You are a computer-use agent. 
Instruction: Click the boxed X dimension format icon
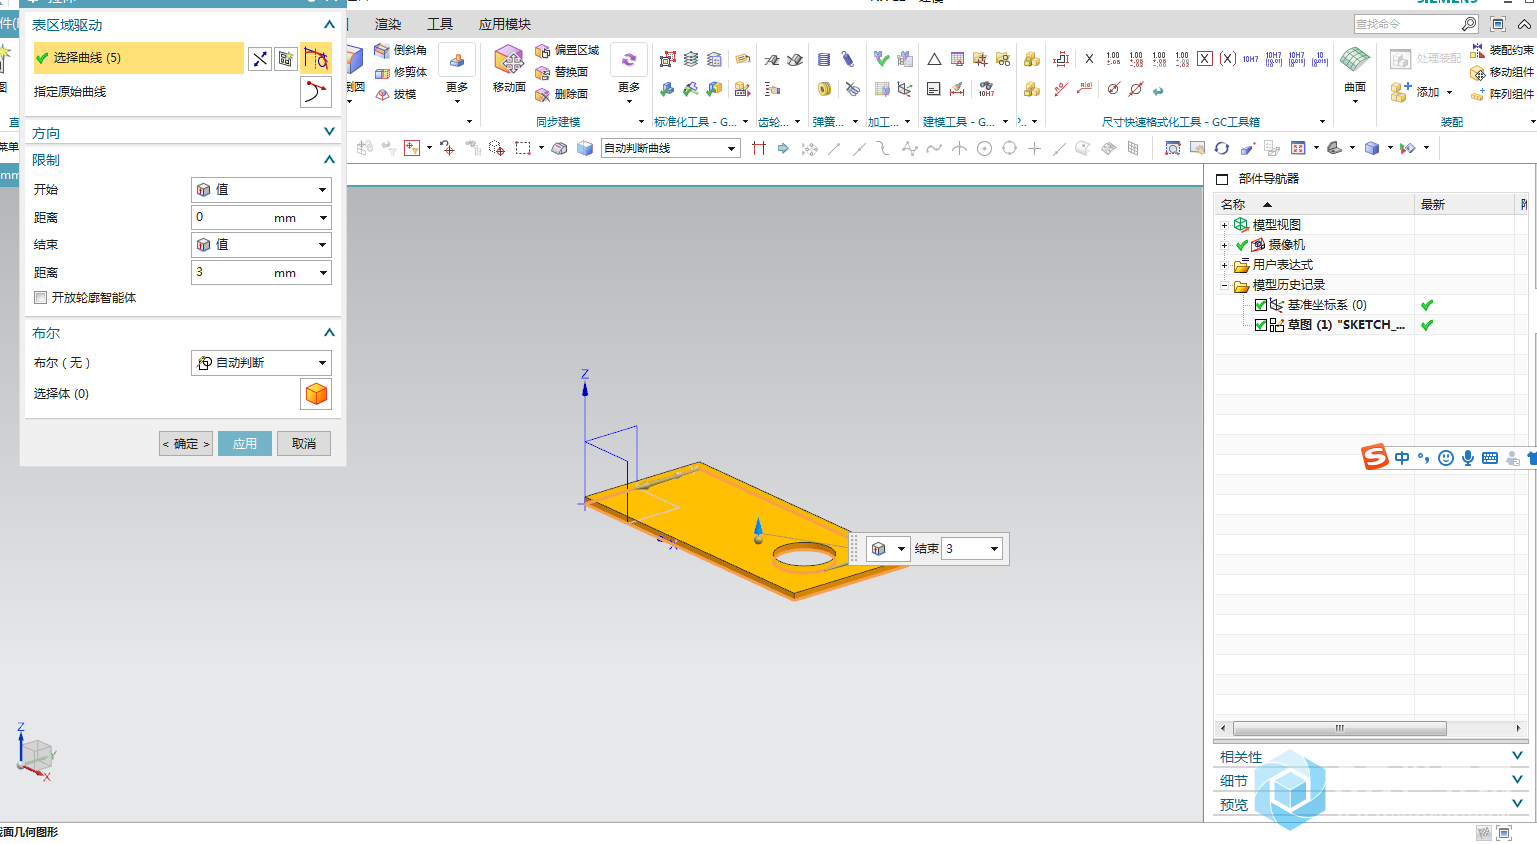click(1205, 59)
